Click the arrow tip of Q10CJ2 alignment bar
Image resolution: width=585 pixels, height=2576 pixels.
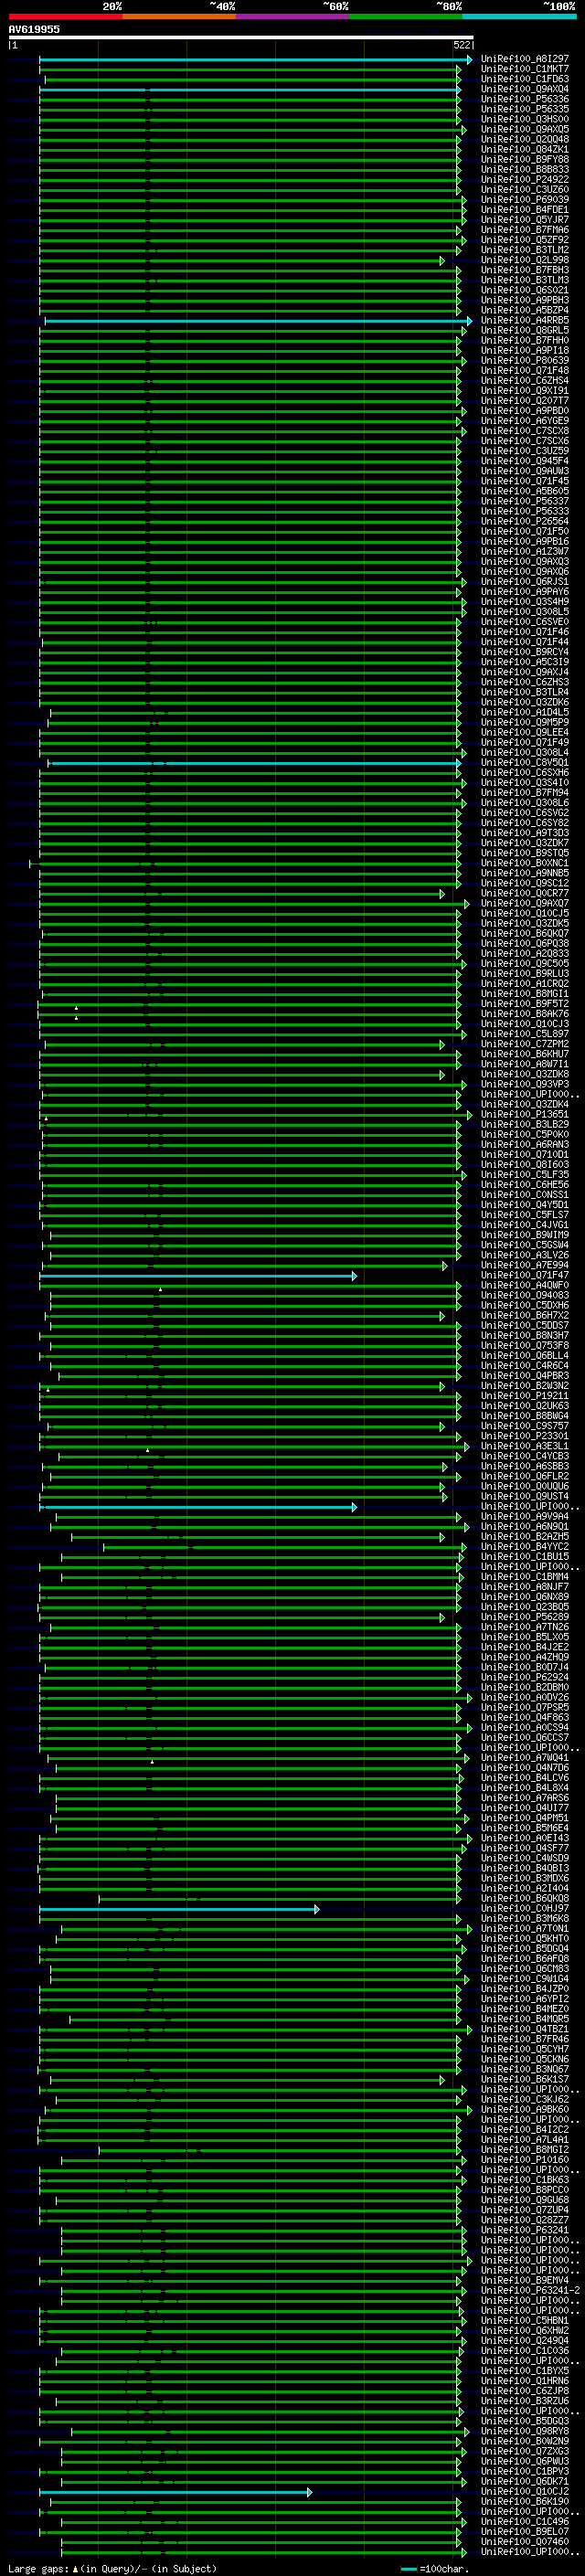(309, 2492)
